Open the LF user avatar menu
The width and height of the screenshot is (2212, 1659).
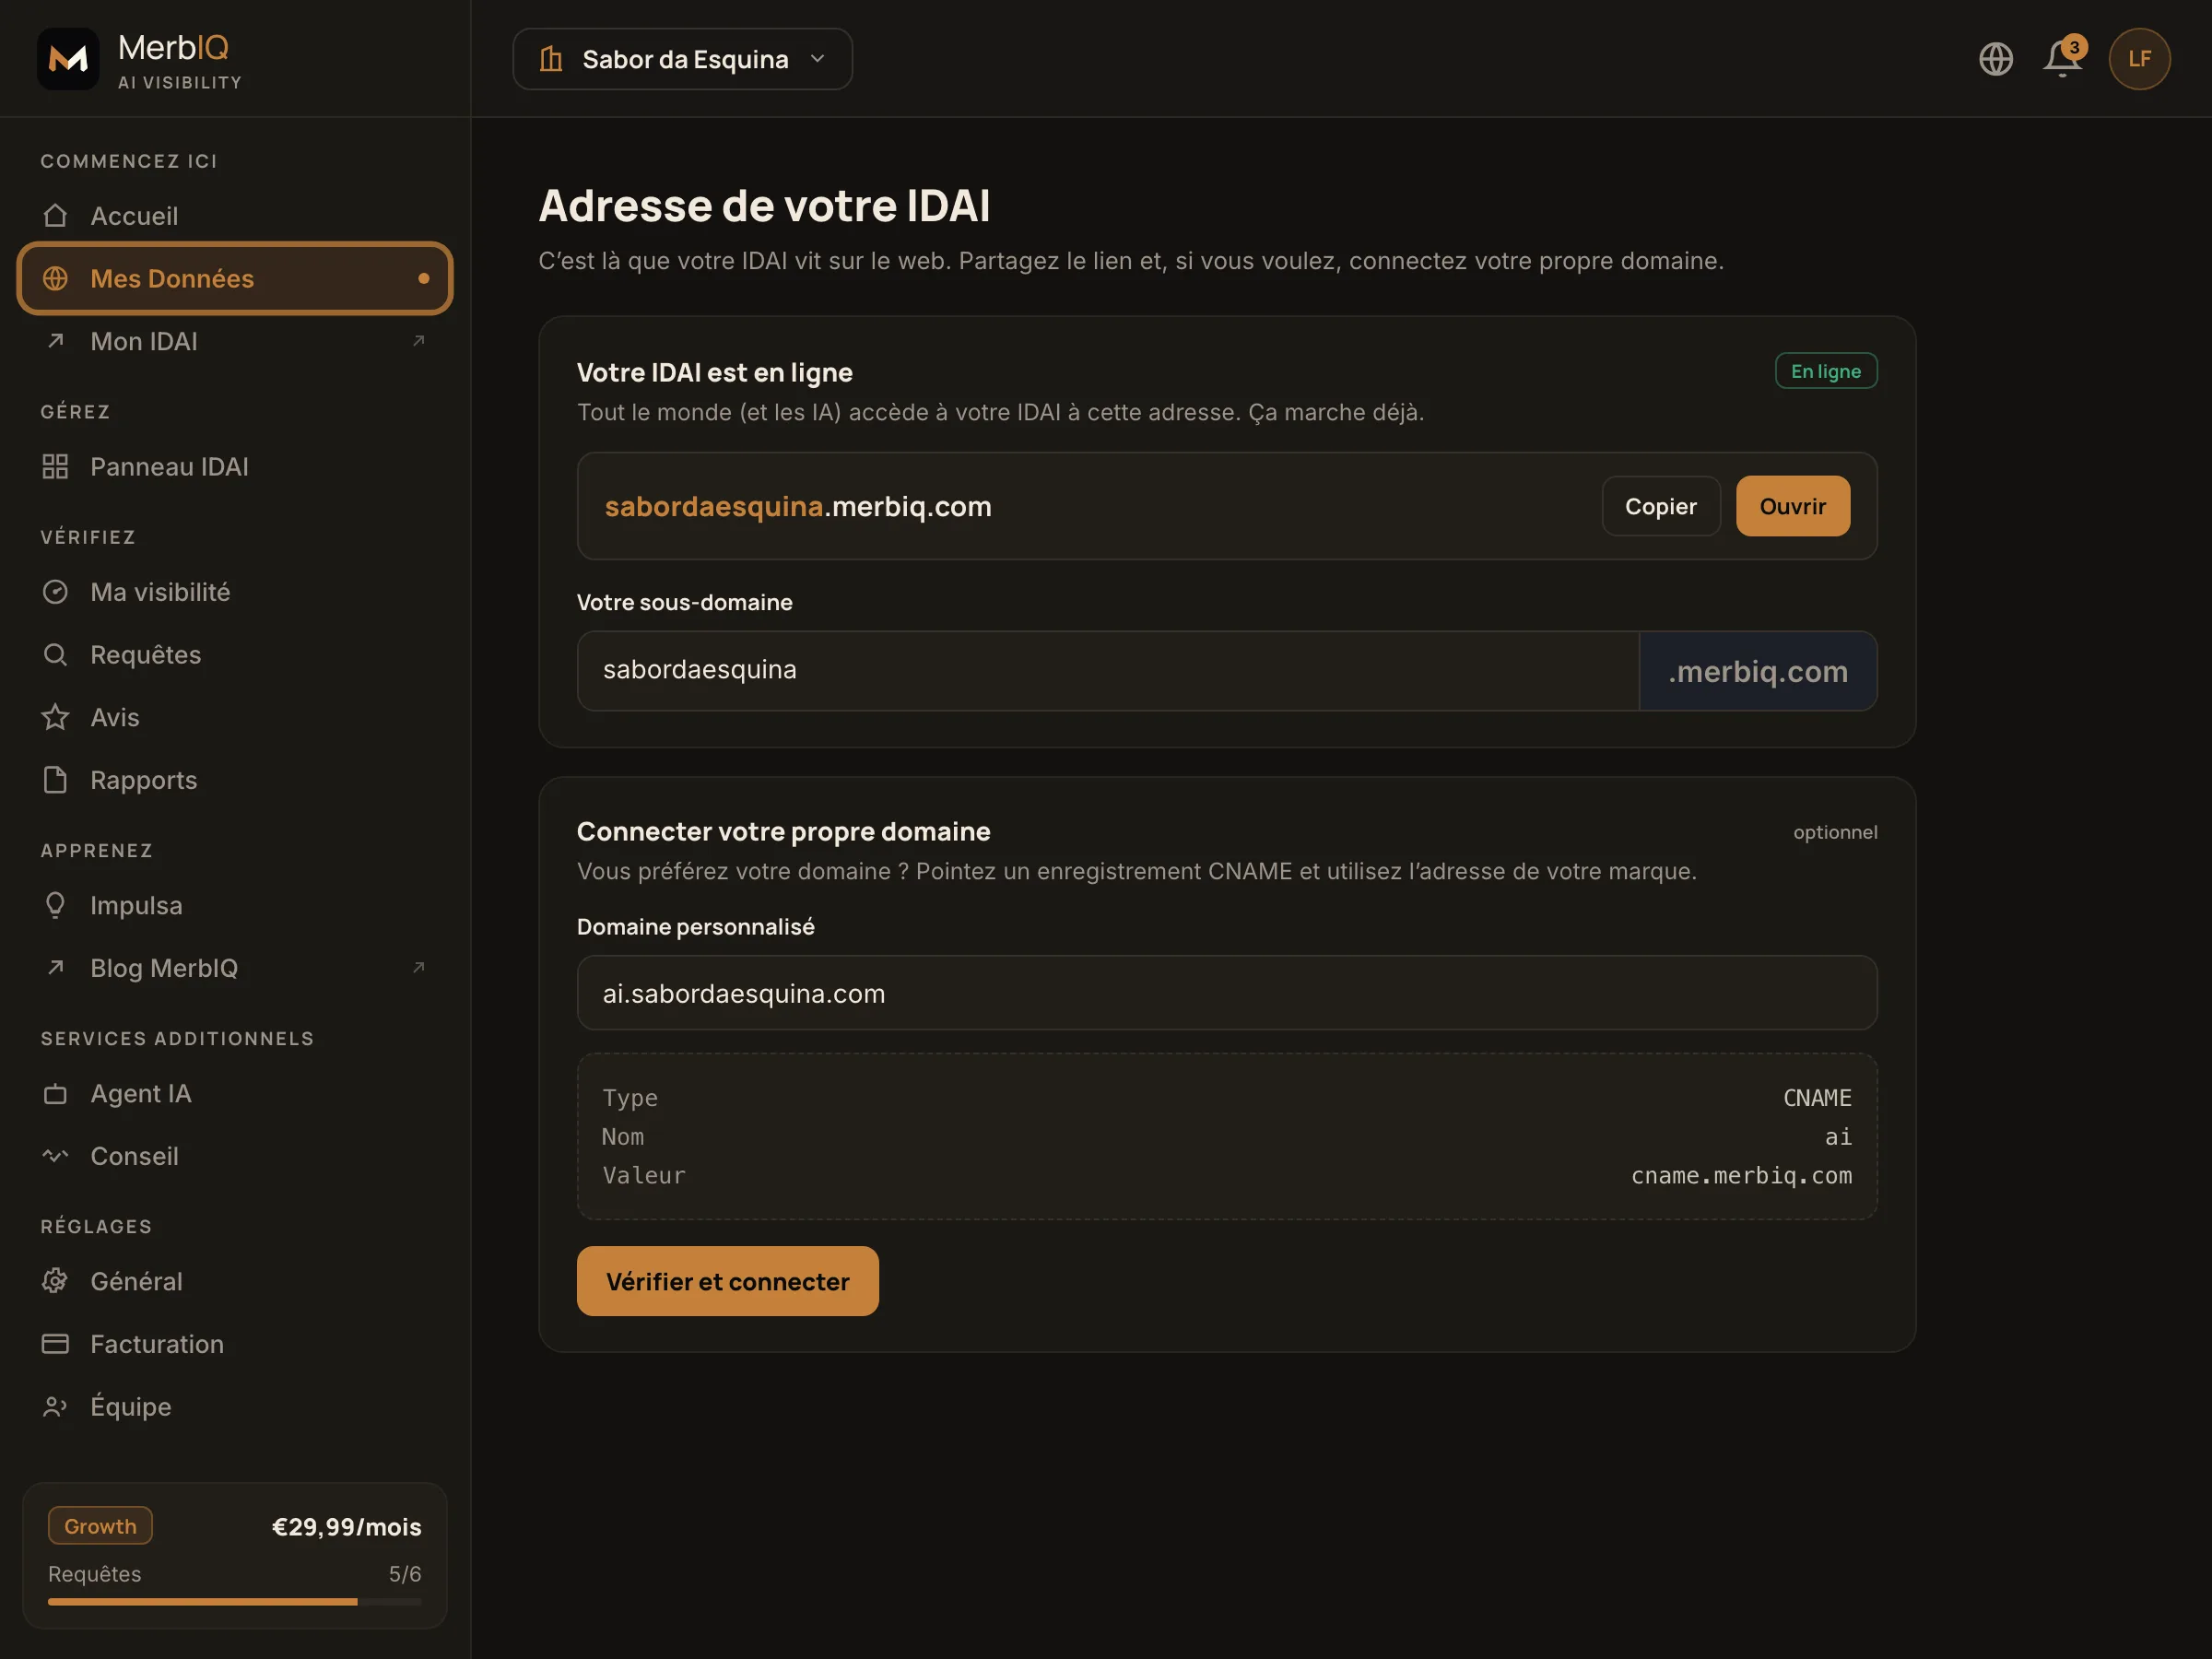click(2140, 59)
